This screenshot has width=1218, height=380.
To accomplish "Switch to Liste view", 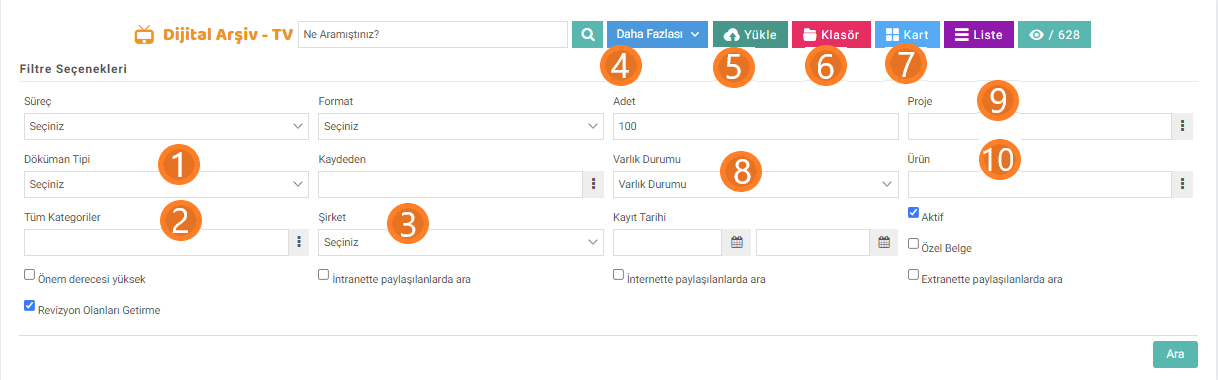I will click(x=978, y=34).
